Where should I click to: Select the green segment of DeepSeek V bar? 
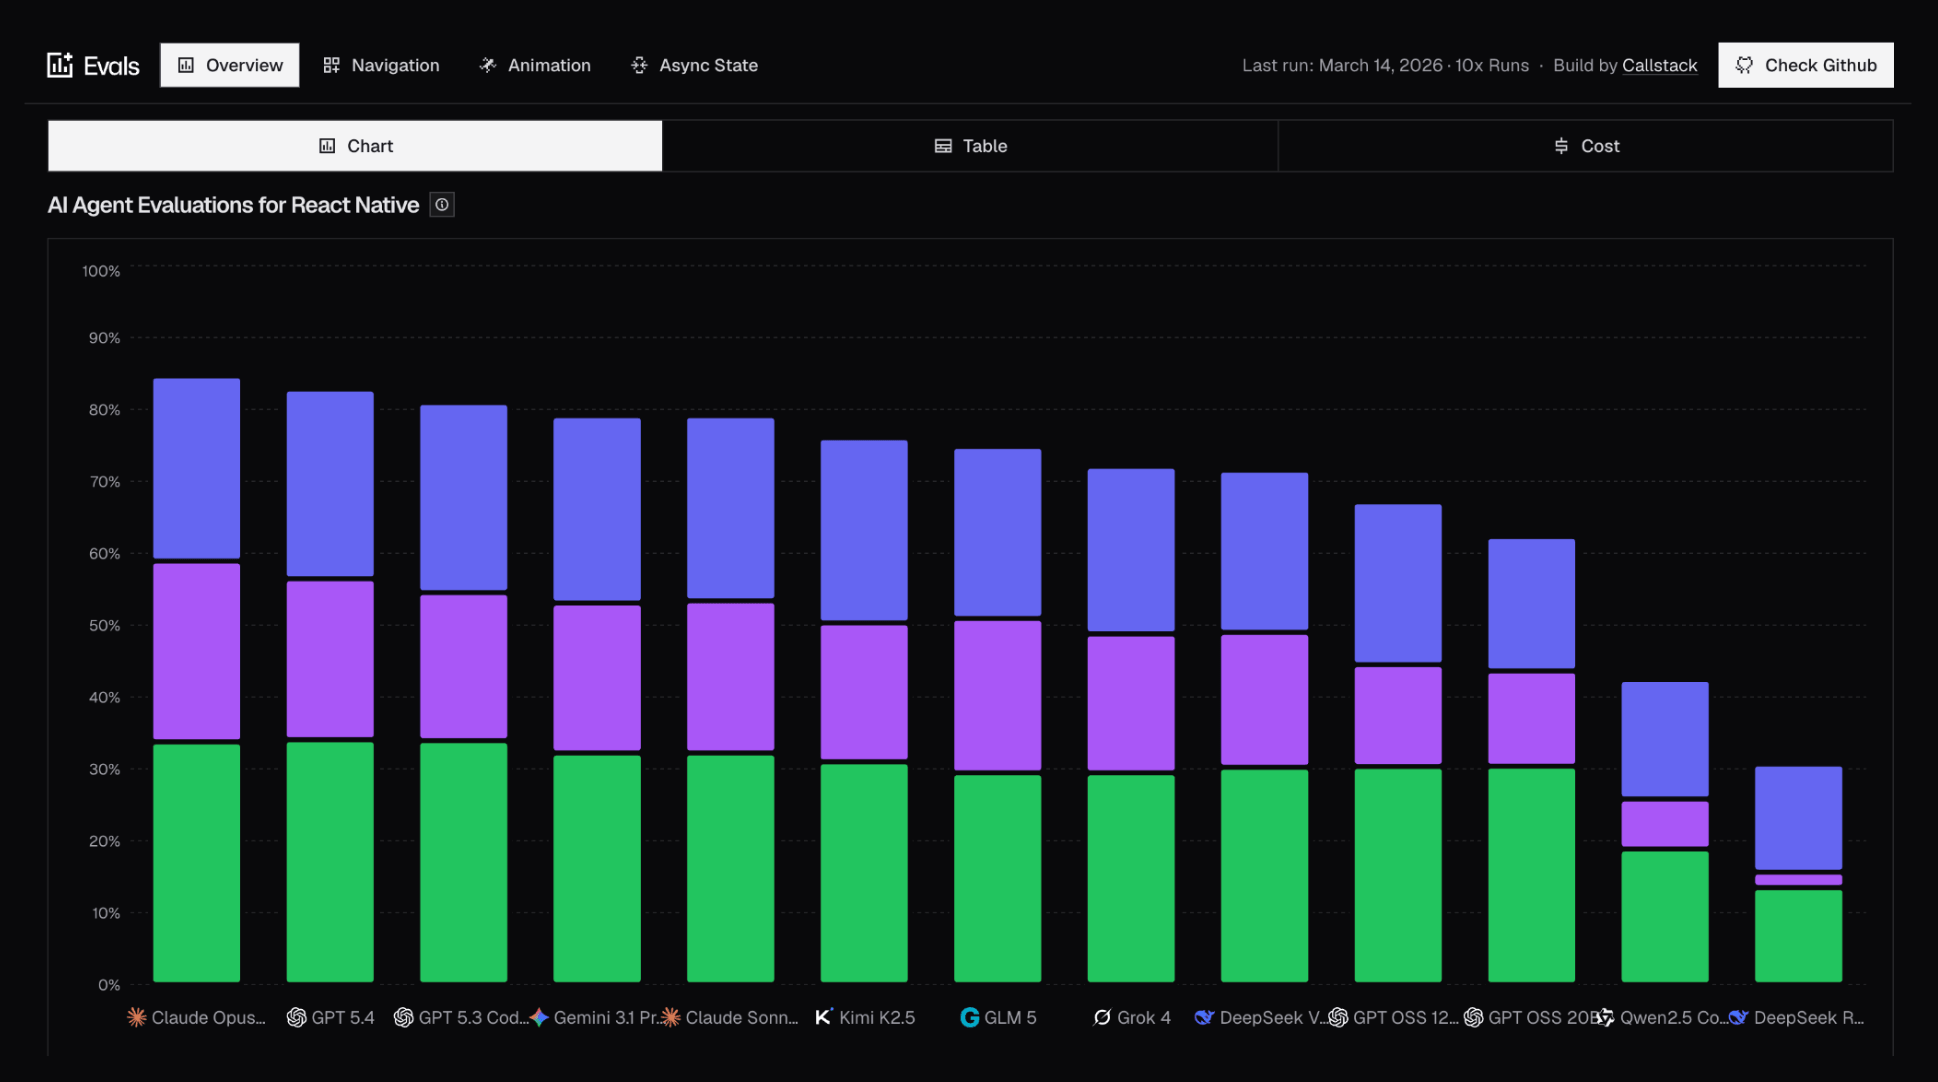pyautogui.click(x=1265, y=875)
